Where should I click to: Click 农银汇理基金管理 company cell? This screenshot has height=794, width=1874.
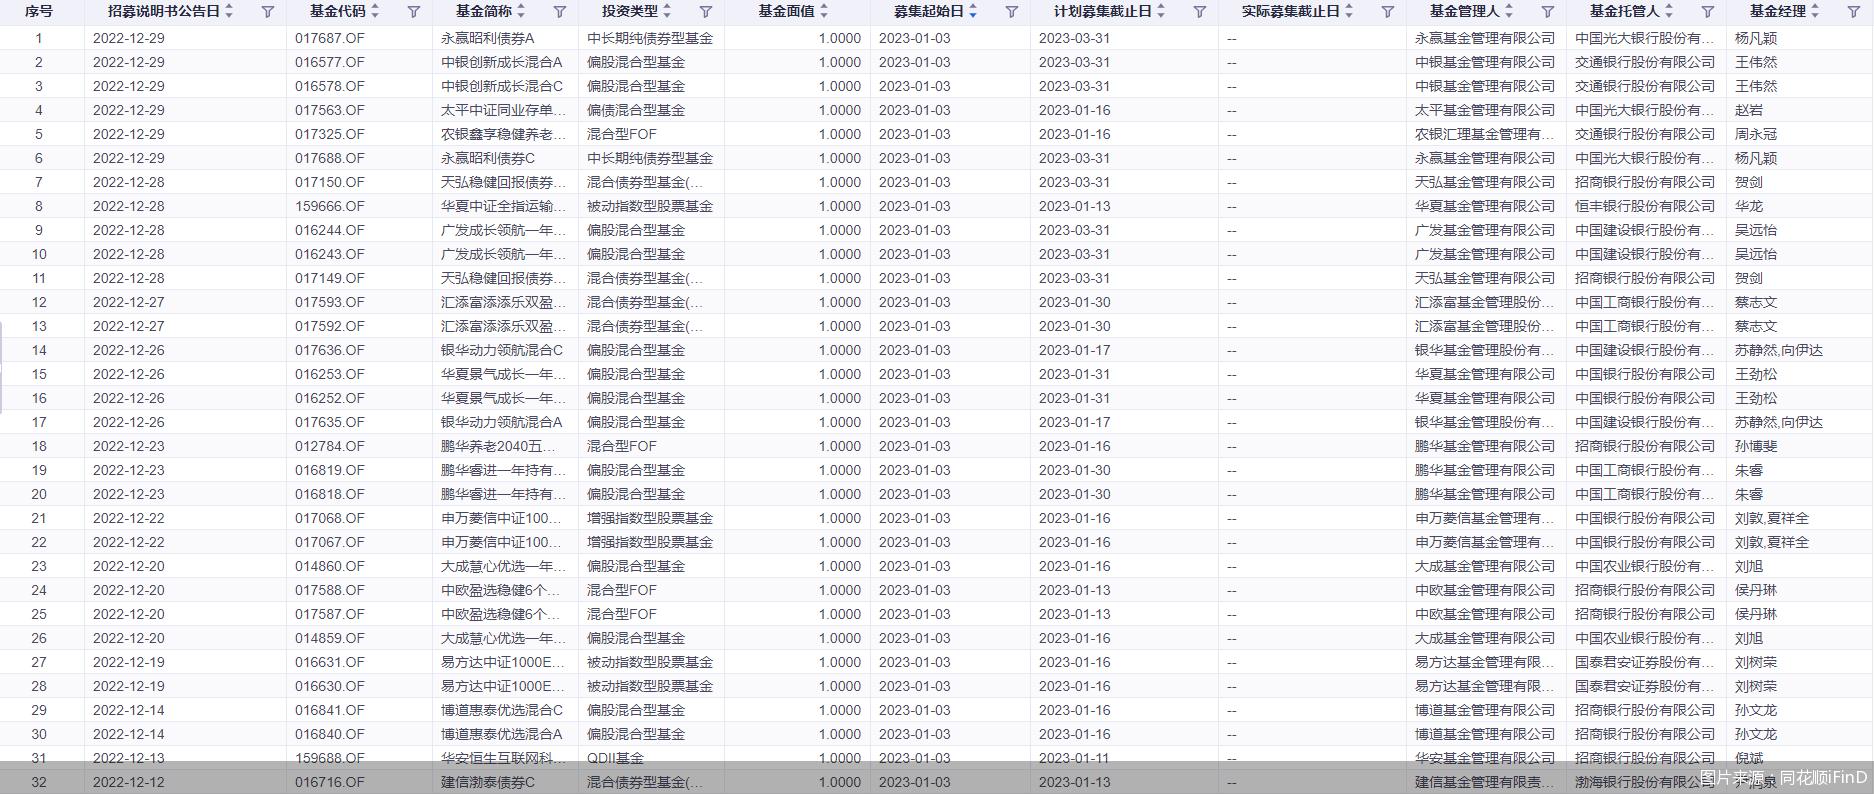(1485, 134)
